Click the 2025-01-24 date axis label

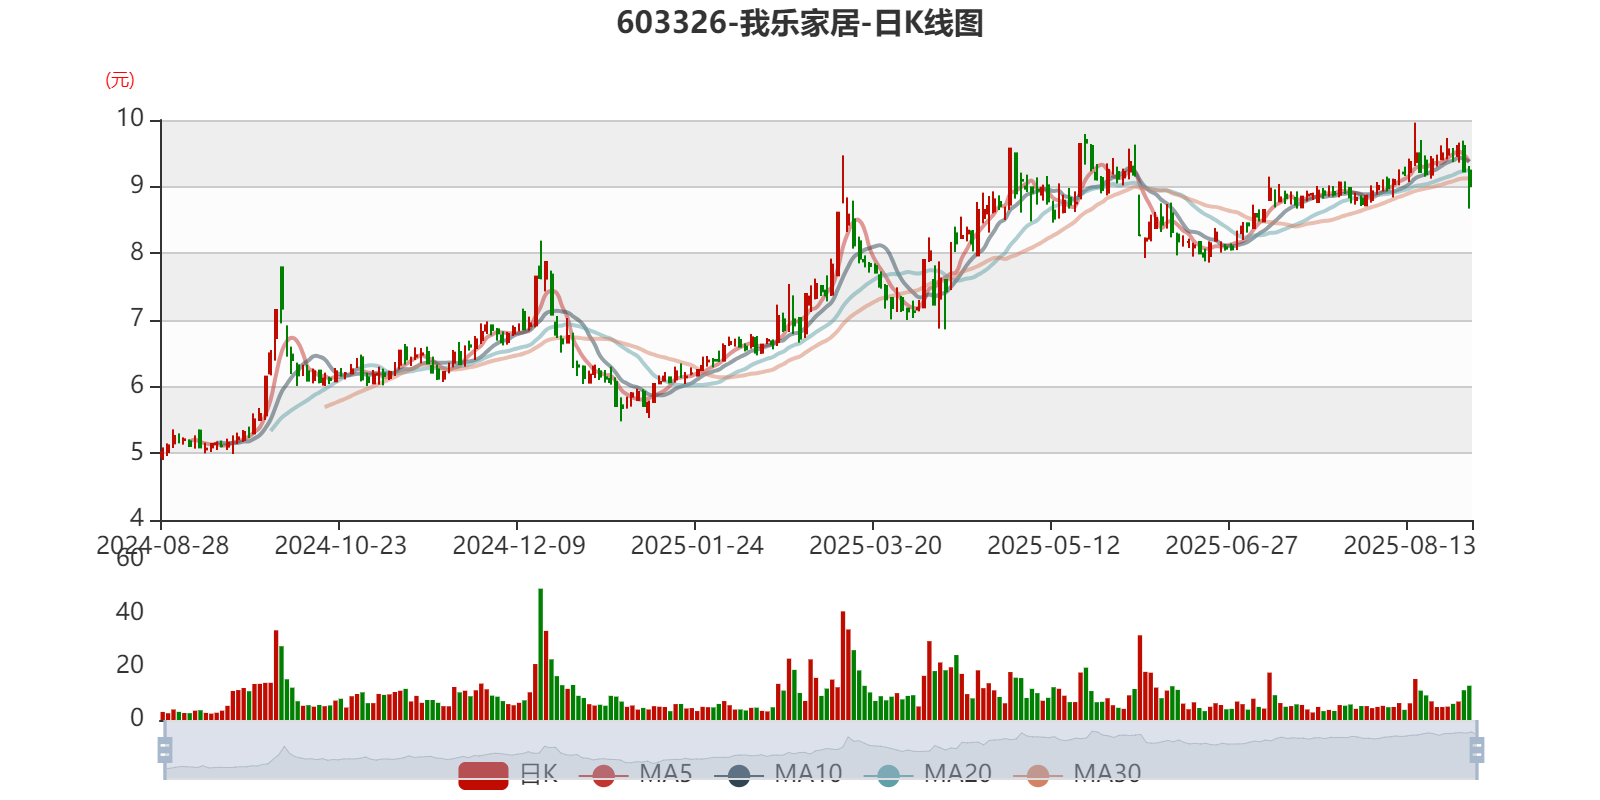pos(696,546)
